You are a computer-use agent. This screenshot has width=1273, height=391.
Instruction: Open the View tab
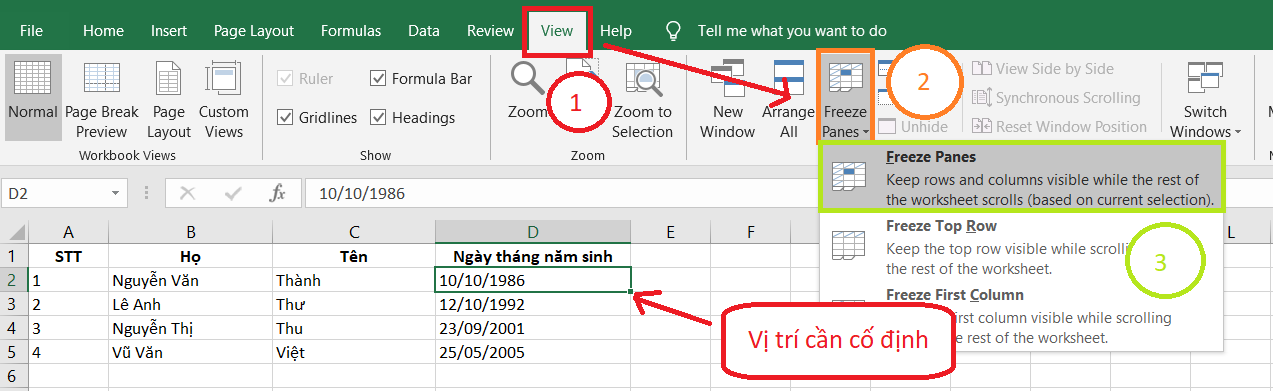(x=557, y=31)
